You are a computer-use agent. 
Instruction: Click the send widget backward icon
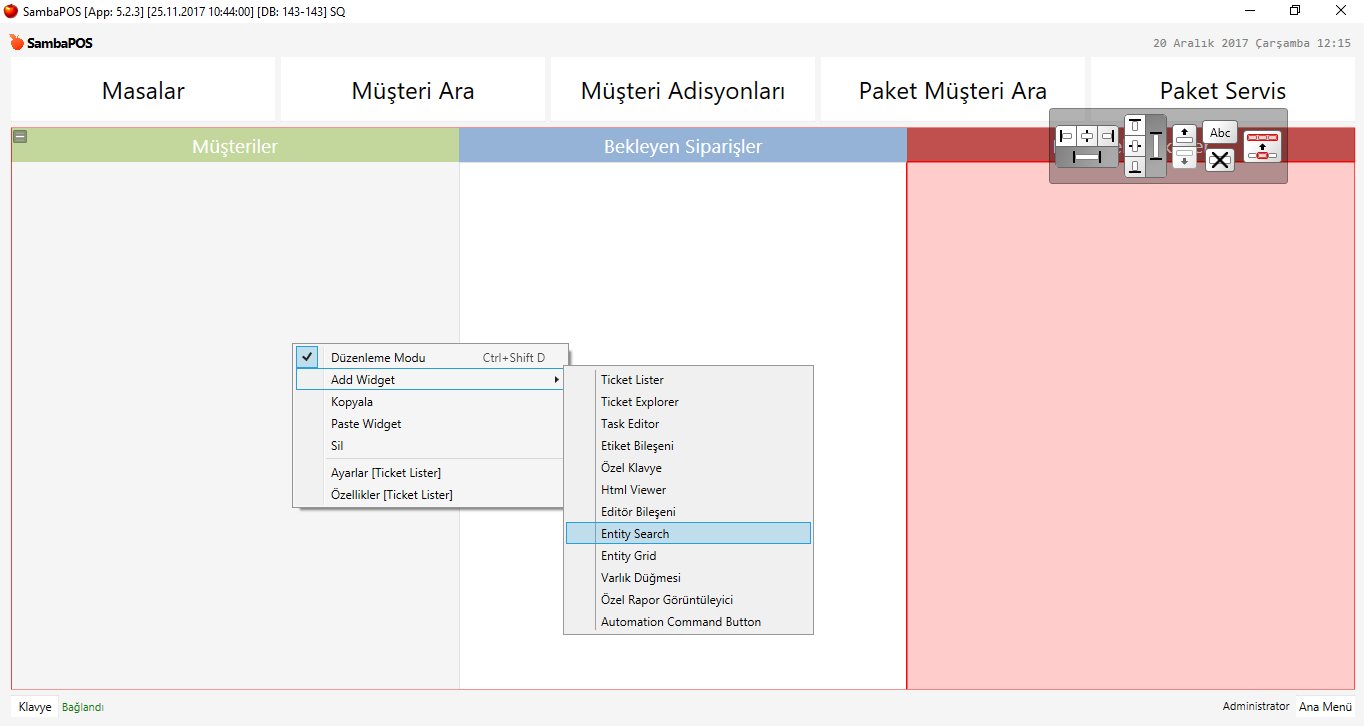point(1184,158)
